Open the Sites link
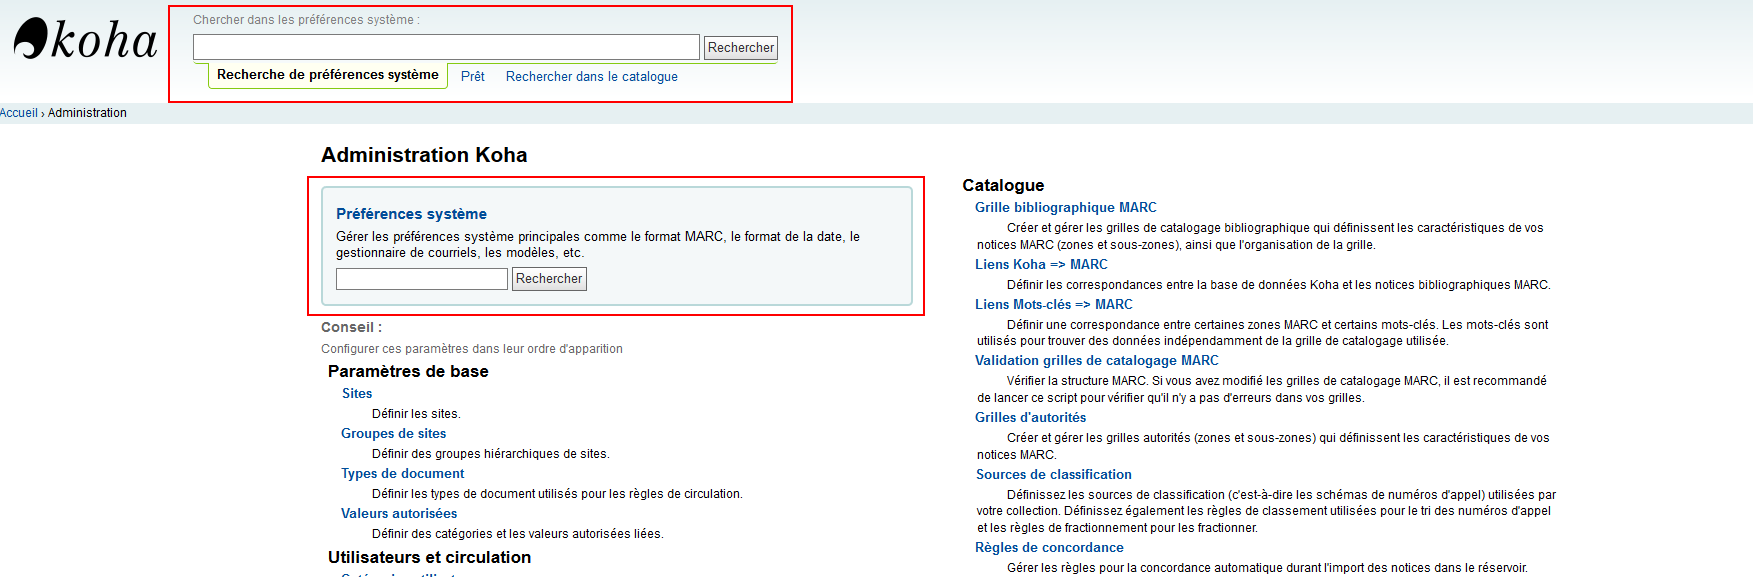 tap(357, 394)
